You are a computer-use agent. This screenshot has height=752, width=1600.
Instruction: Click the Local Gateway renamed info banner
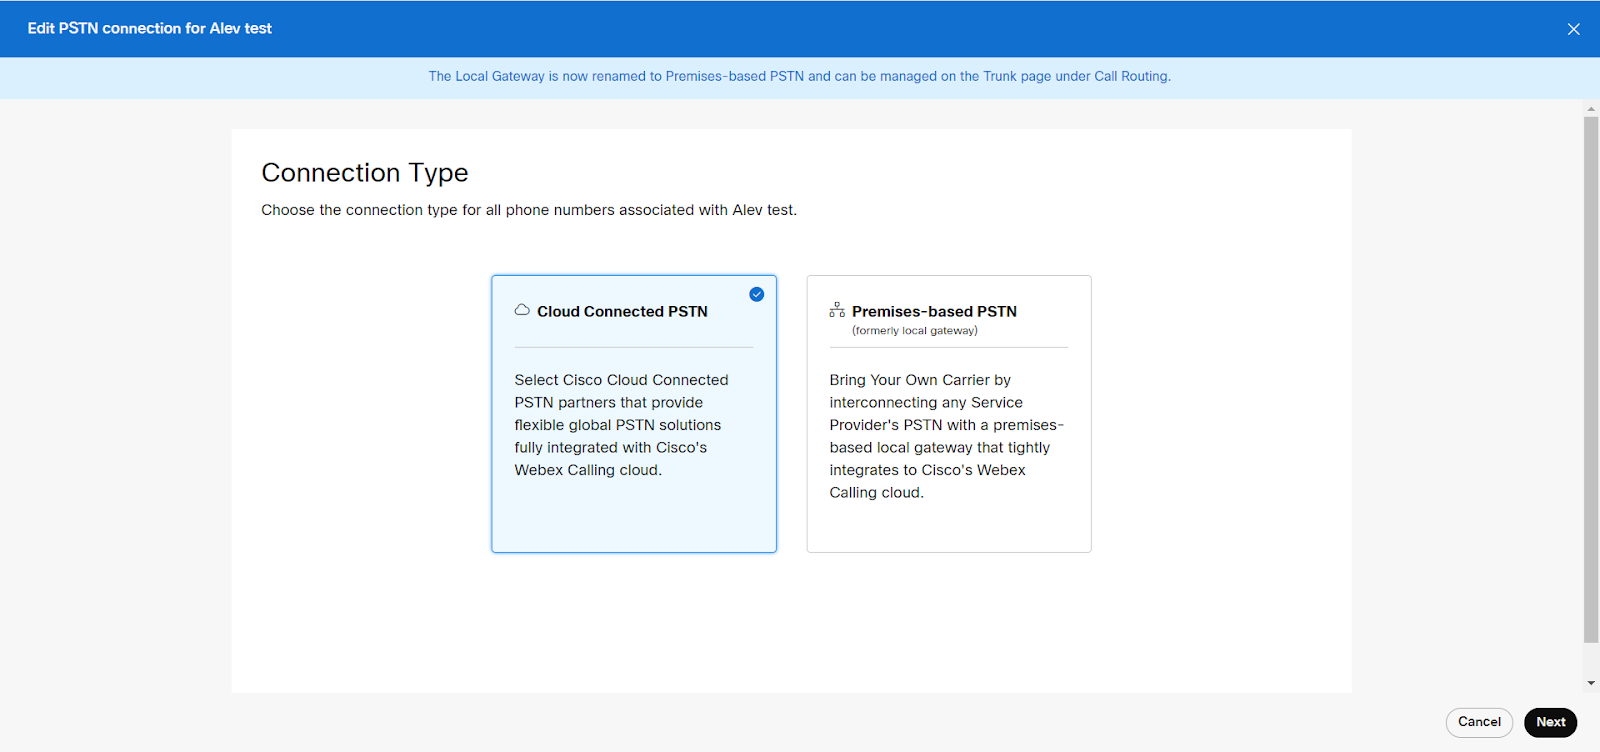pos(799,77)
